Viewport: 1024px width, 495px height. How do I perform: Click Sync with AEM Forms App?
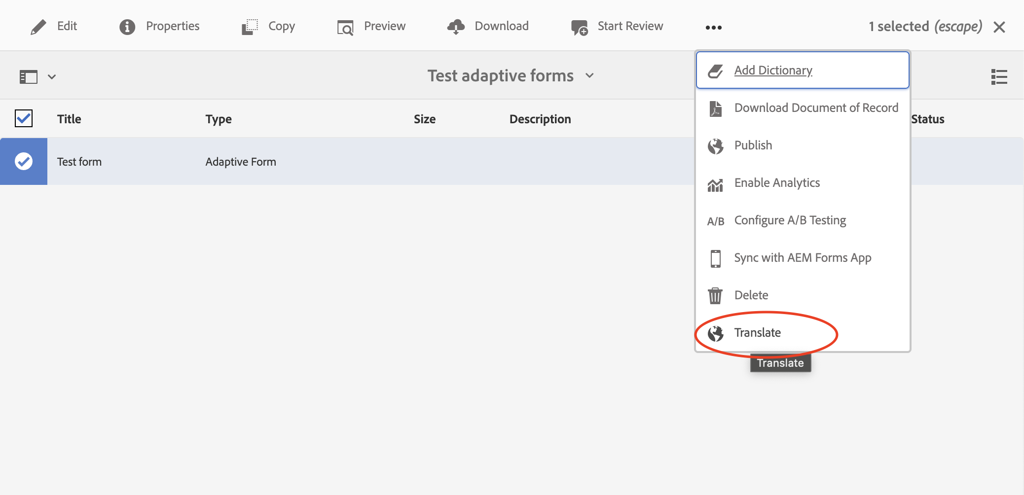point(802,258)
